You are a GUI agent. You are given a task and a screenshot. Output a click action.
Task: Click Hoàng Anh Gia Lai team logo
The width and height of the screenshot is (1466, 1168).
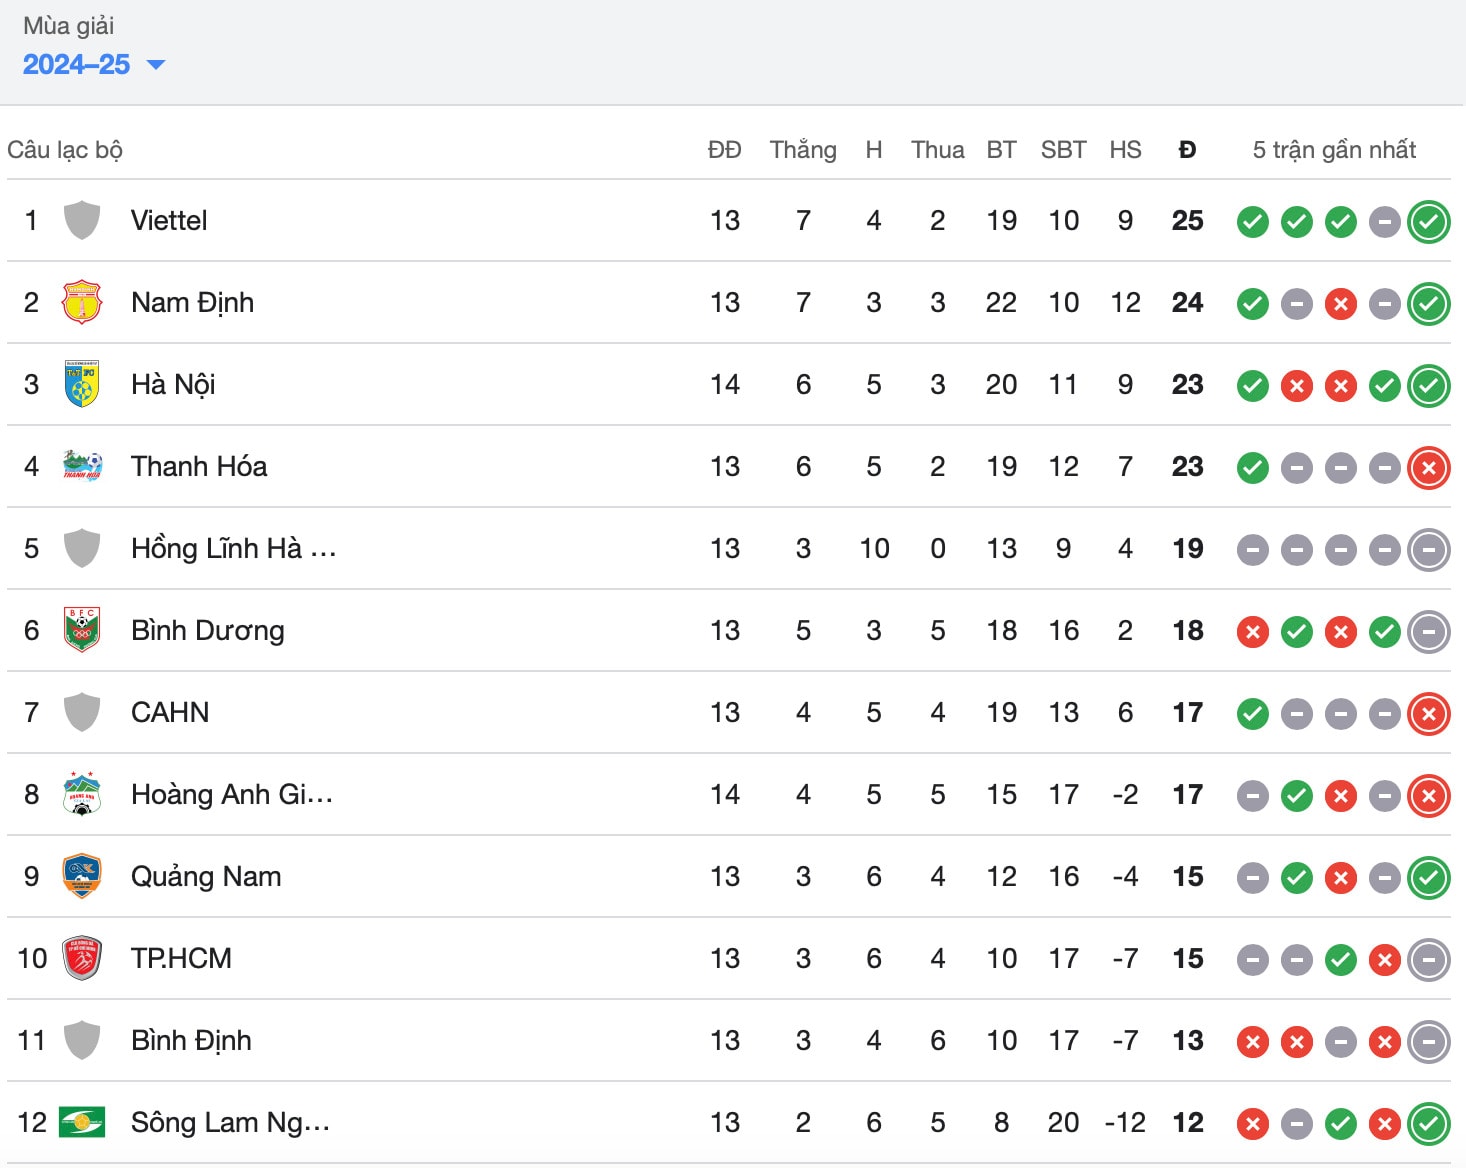[x=81, y=794]
